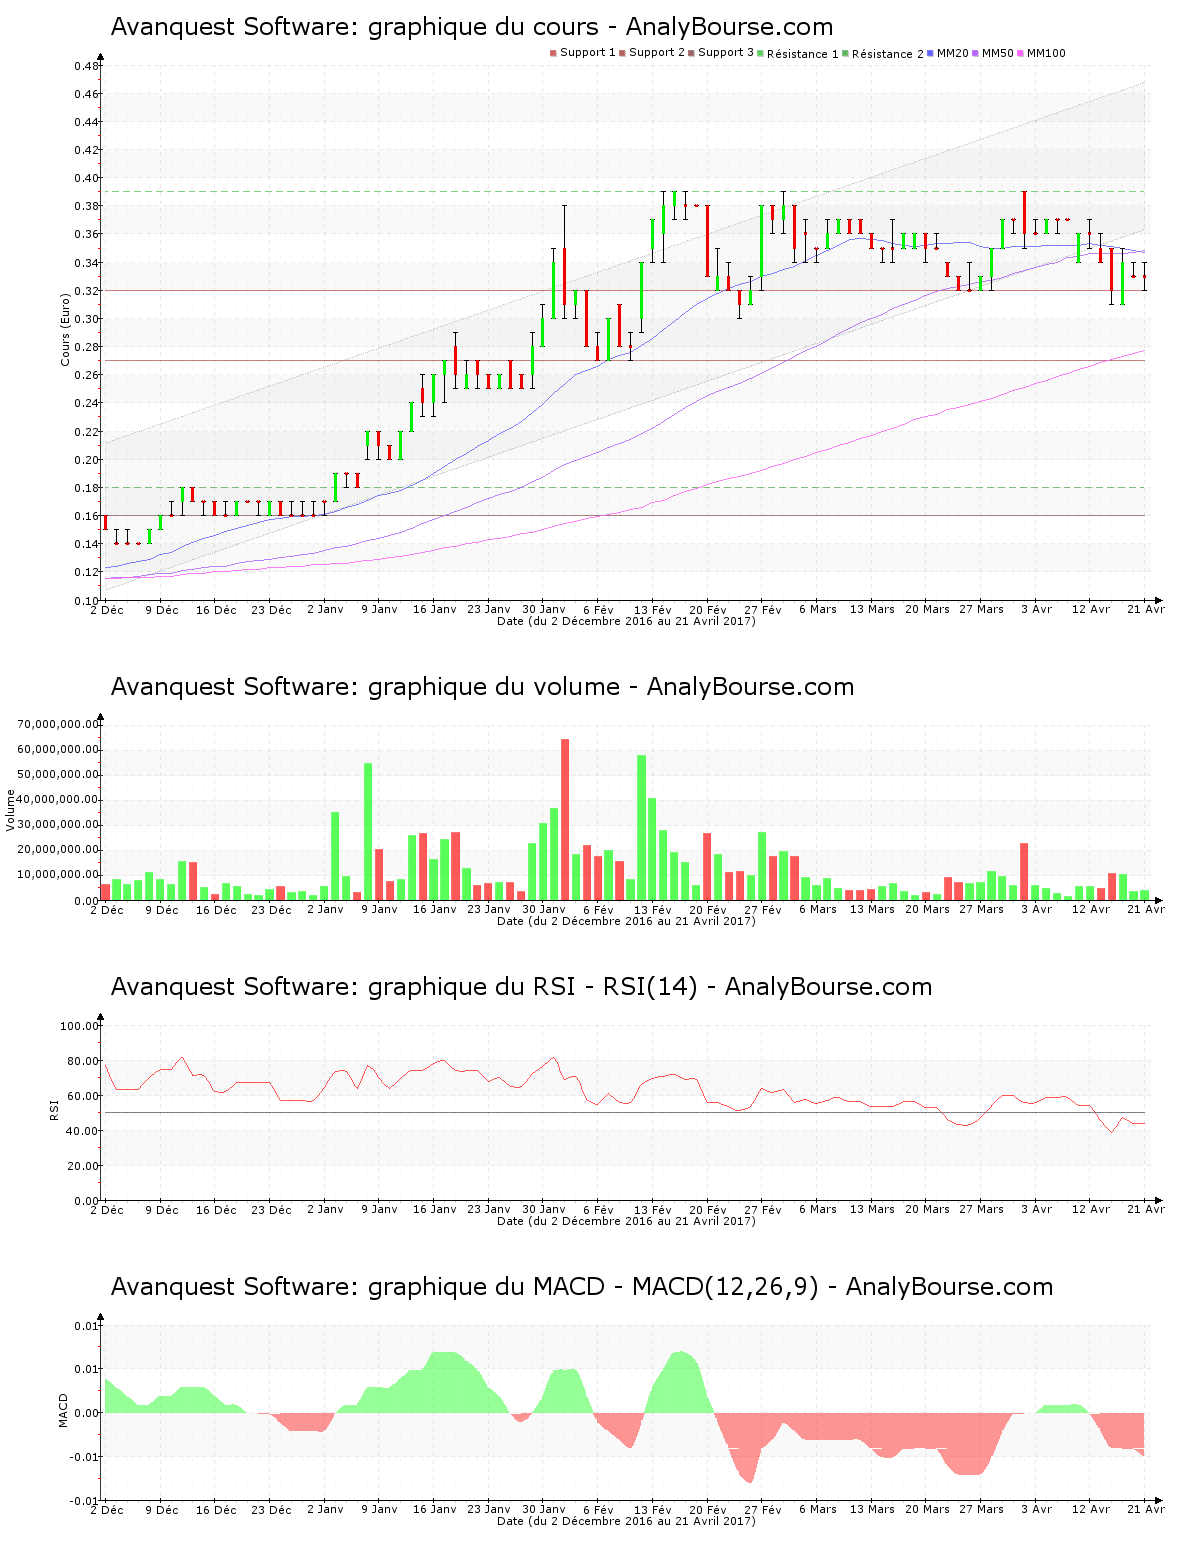Screen dimensions: 1200x1550
Task: Click the tallest red volume bar near 30 Janv
Action: coord(565,819)
